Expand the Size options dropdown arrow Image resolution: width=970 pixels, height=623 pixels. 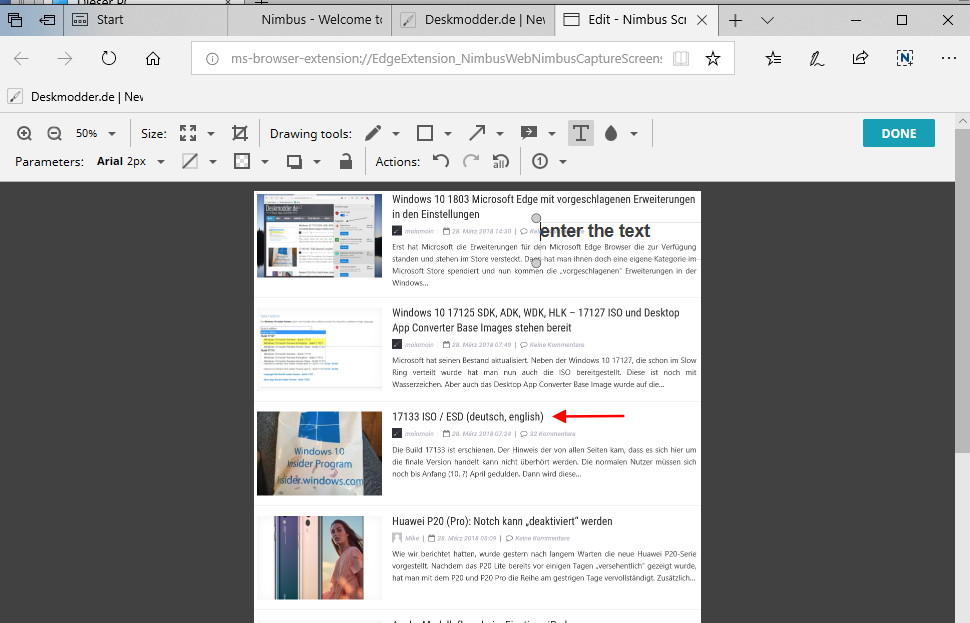[x=211, y=134]
